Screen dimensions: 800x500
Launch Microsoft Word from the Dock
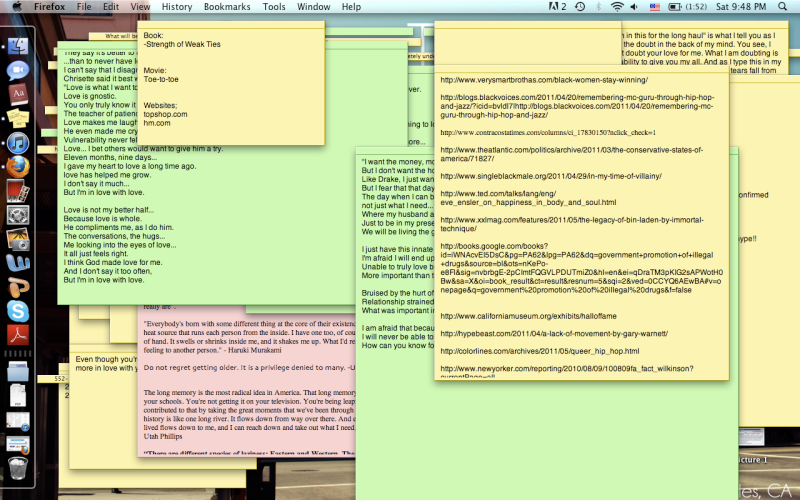tap(18, 263)
